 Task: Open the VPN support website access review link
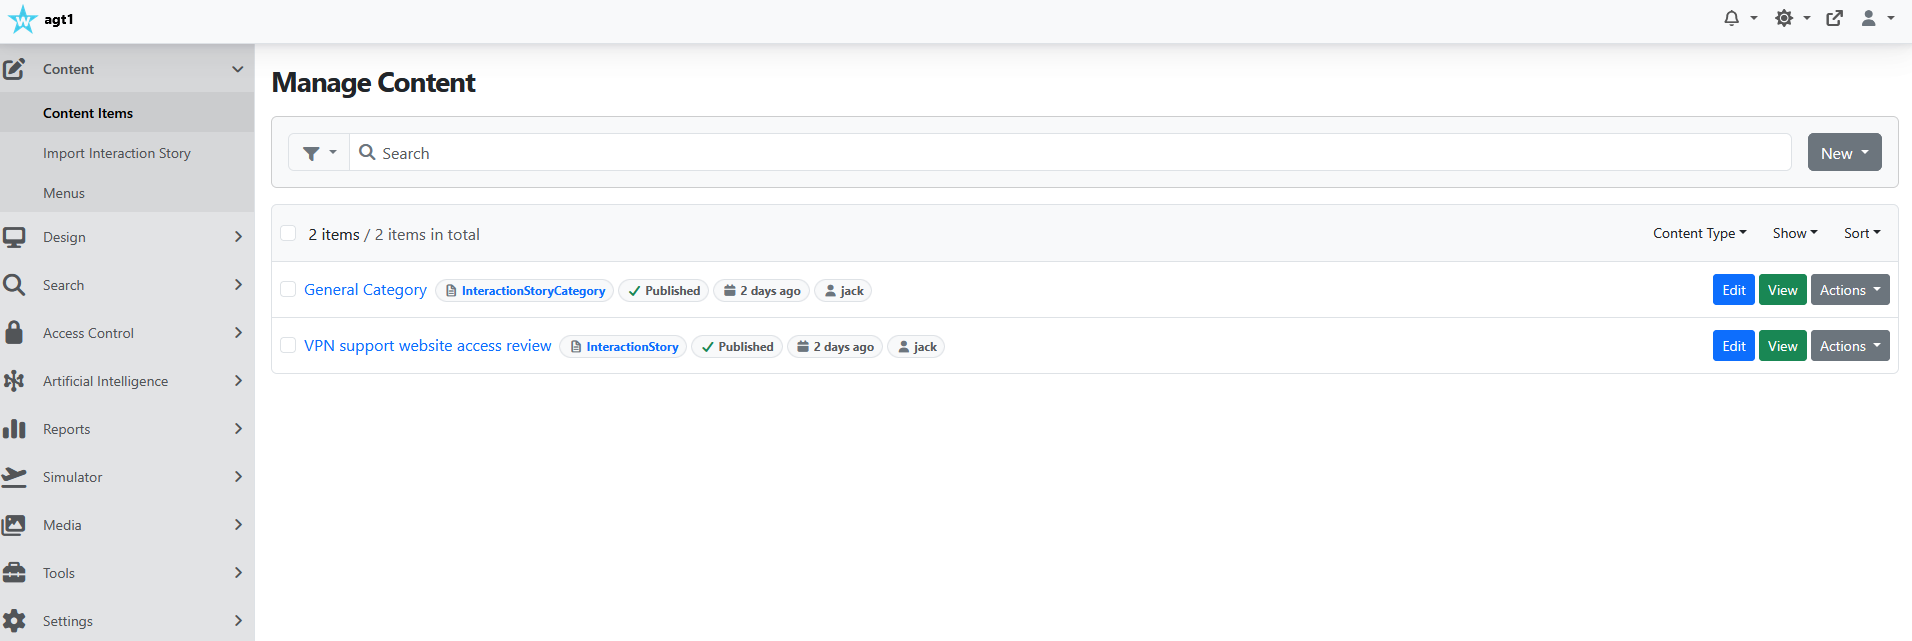click(428, 345)
